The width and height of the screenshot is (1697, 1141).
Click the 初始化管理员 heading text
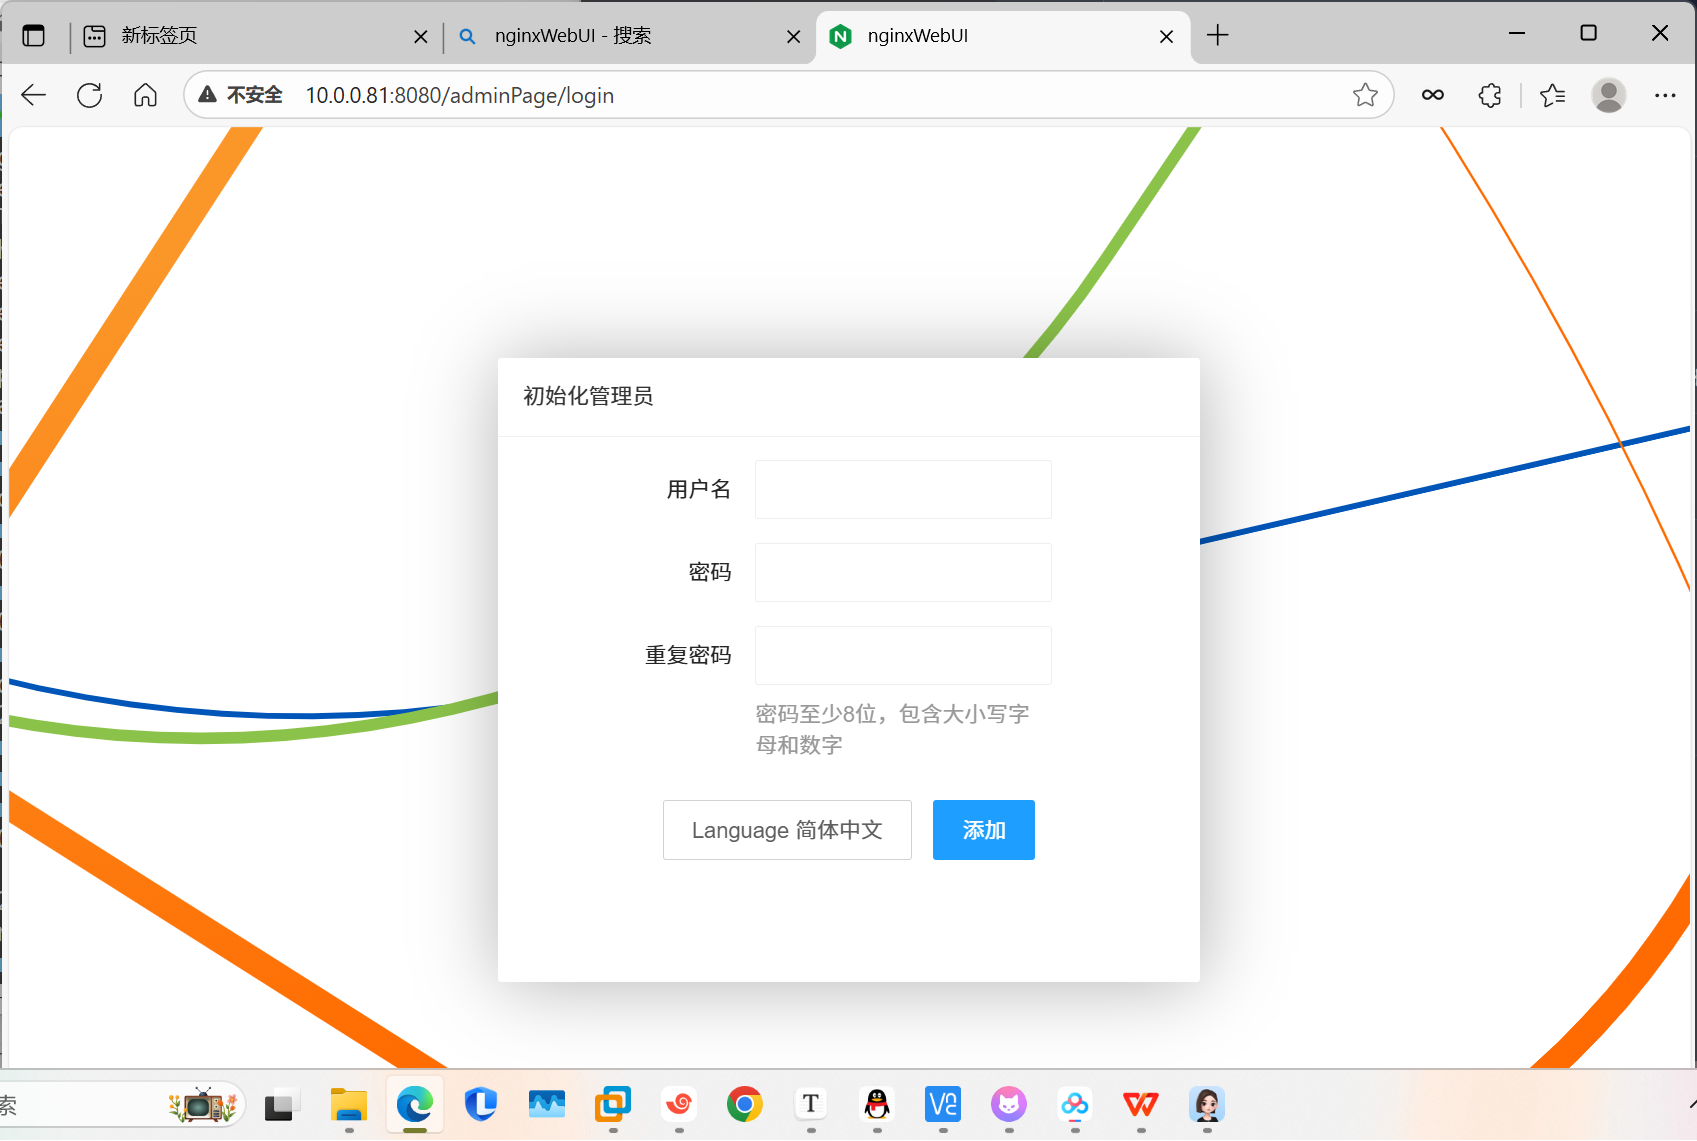589,396
